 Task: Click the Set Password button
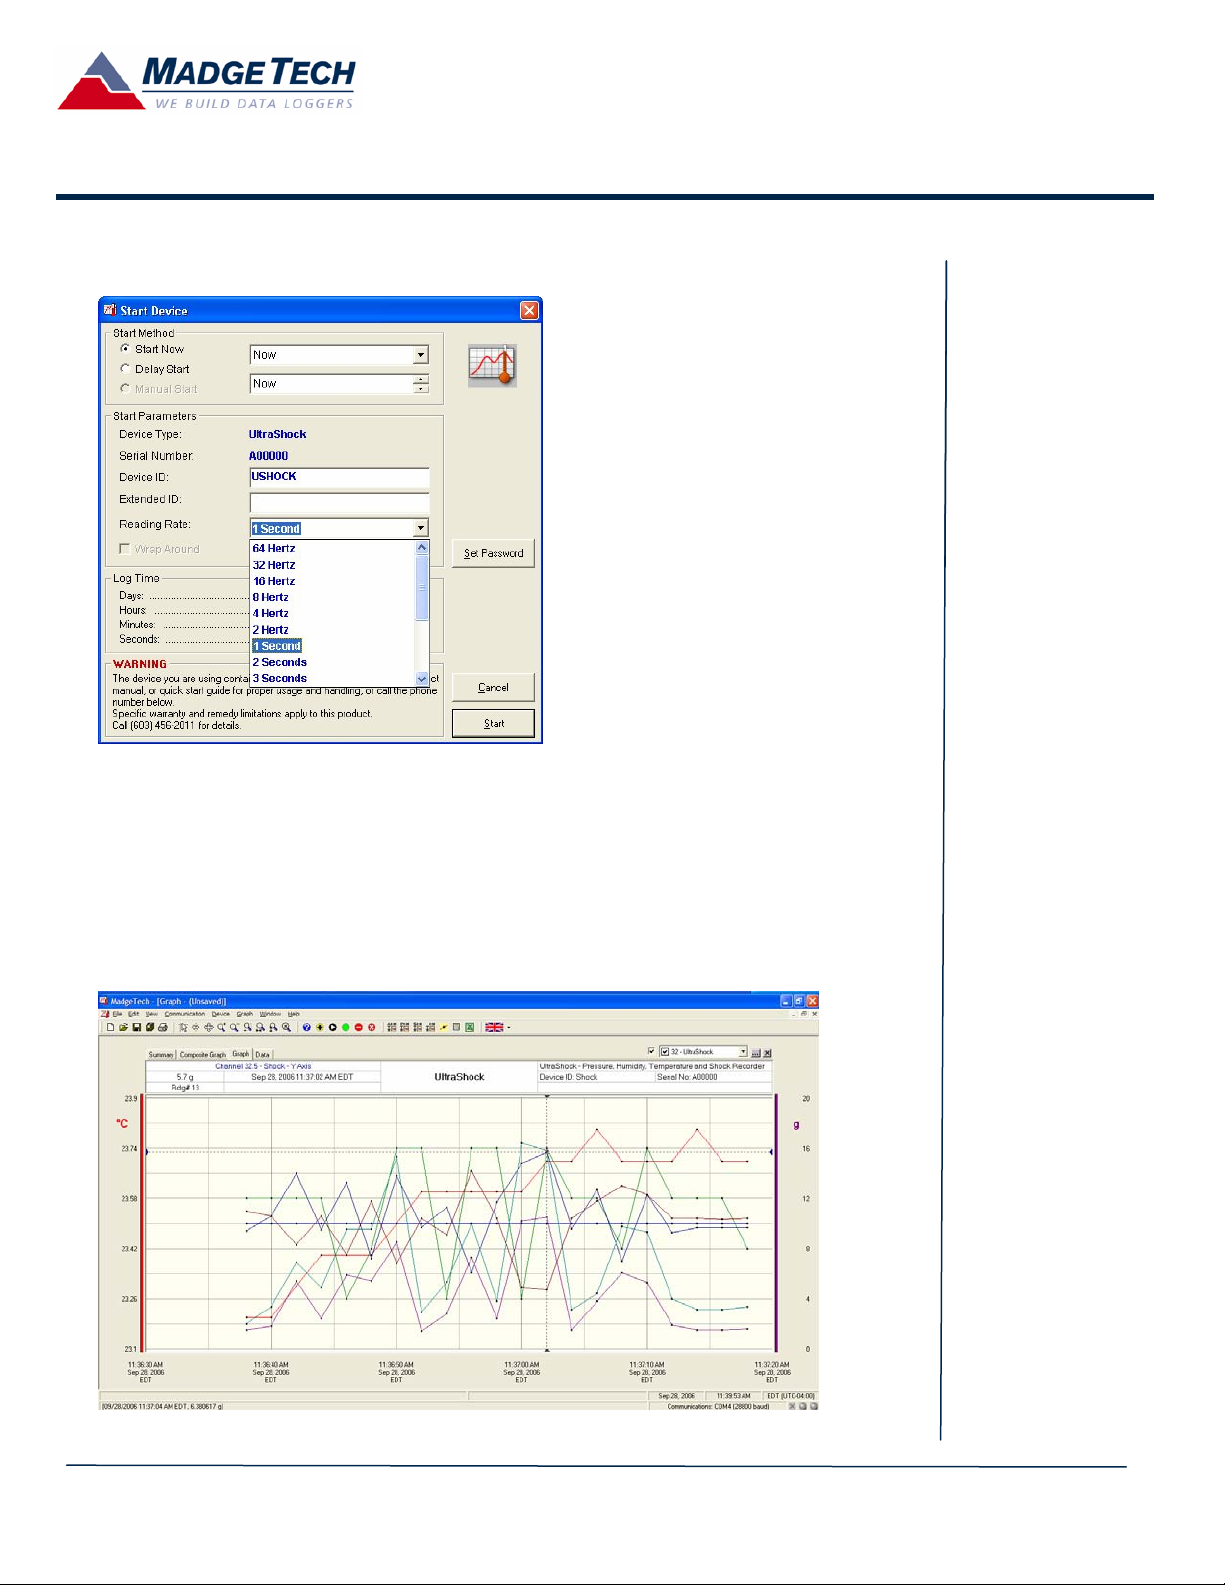tap(493, 553)
